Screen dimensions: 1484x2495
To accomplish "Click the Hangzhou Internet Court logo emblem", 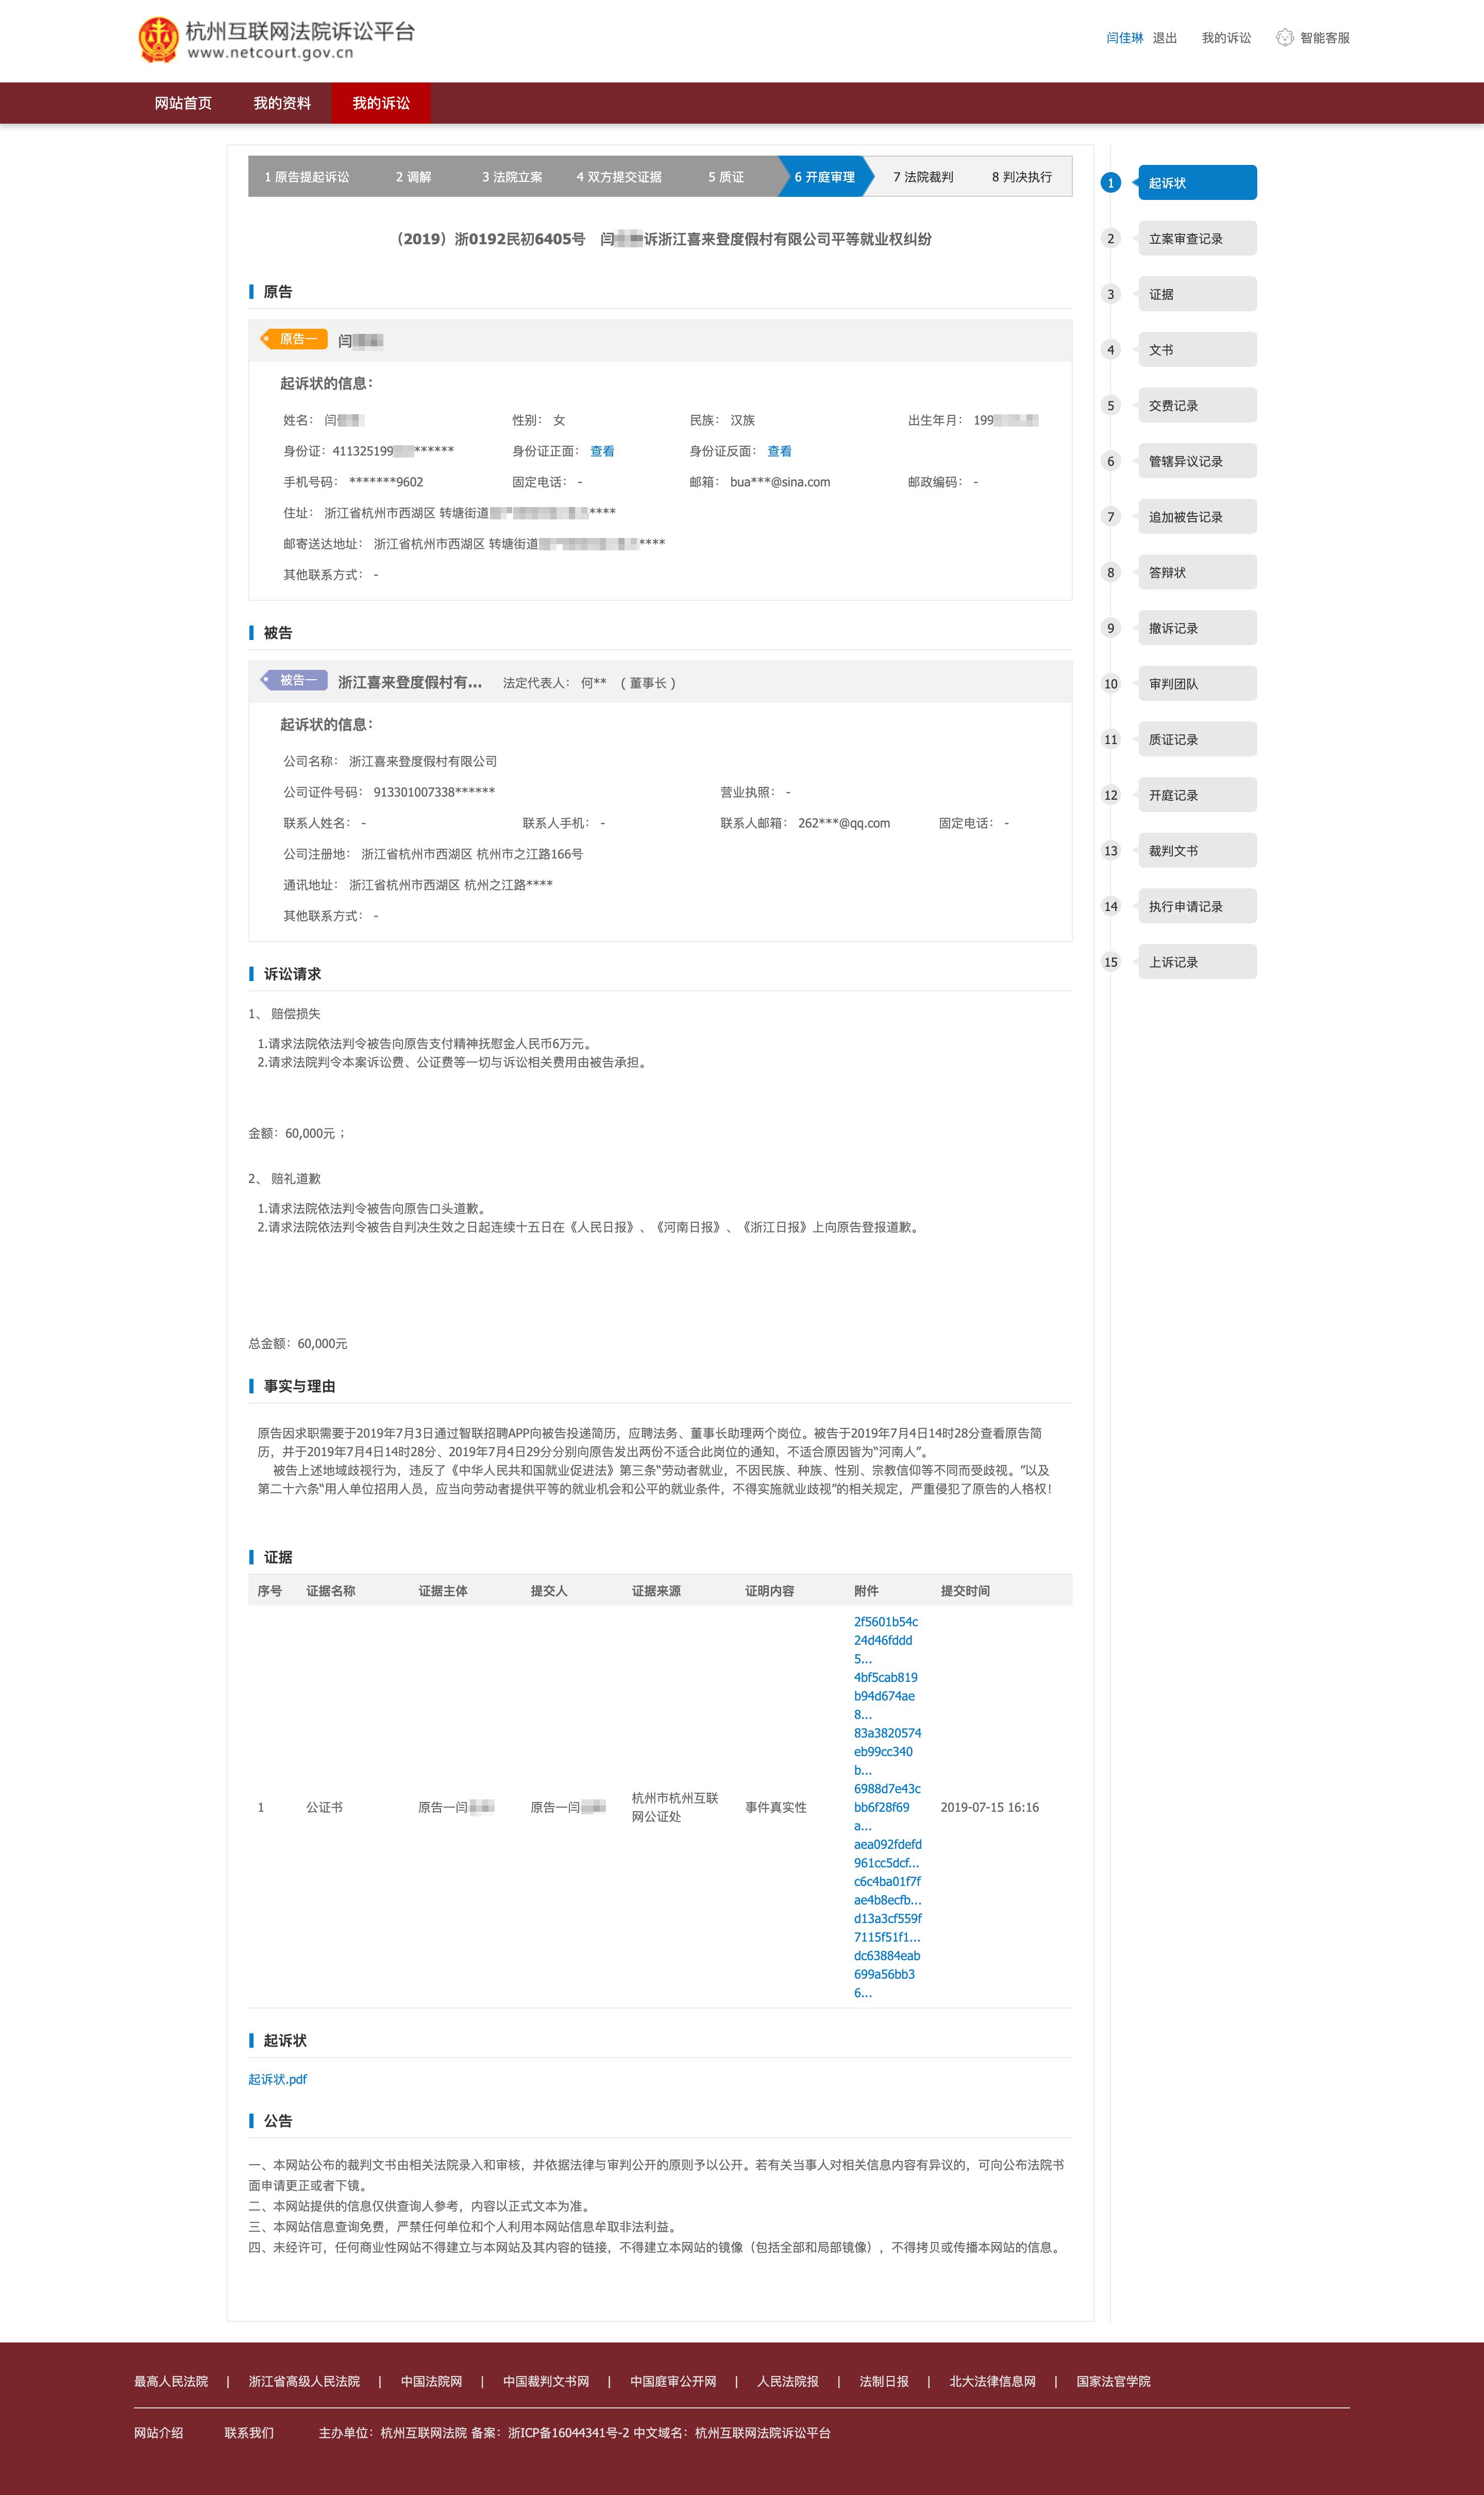I will tap(158, 40).
